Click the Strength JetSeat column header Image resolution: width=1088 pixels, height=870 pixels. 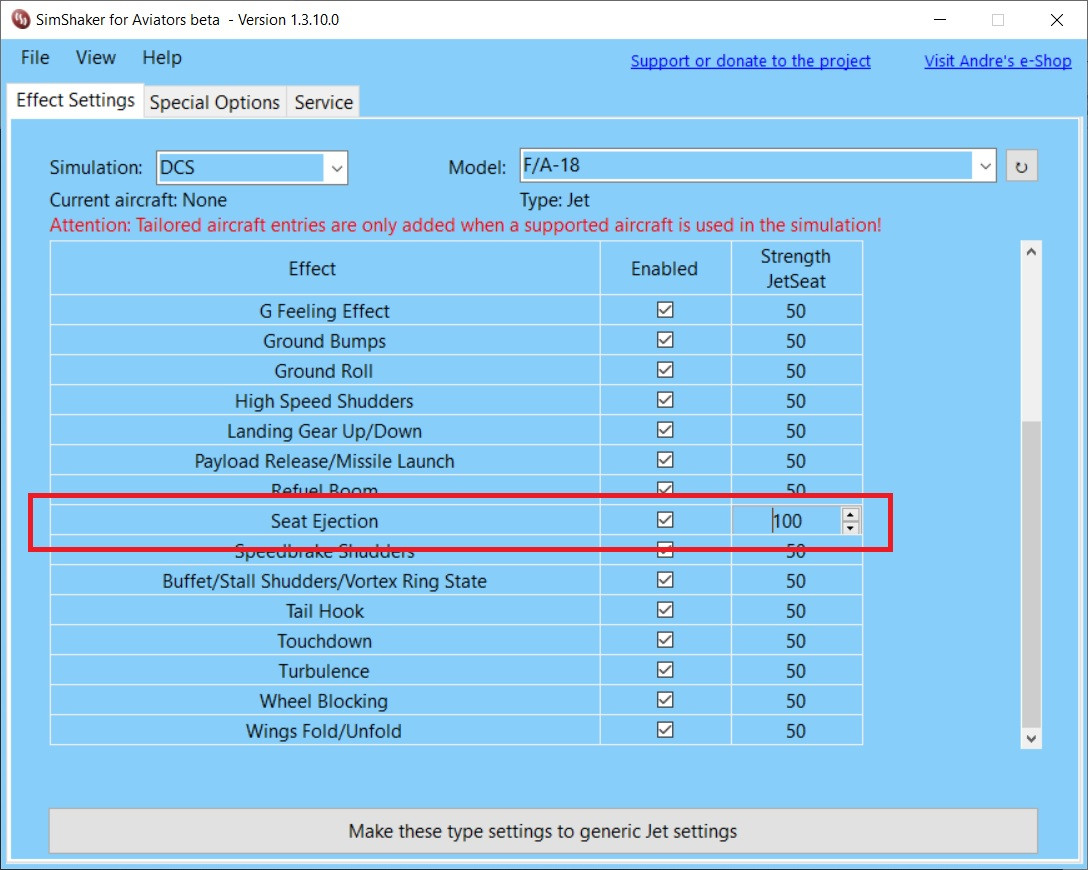click(x=796, y=268)
